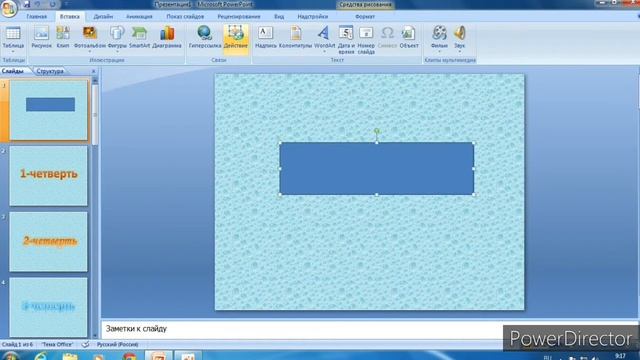Switch to the Дизайн ribbon tab
Screen dimensions: 640x360
(103, 17)
